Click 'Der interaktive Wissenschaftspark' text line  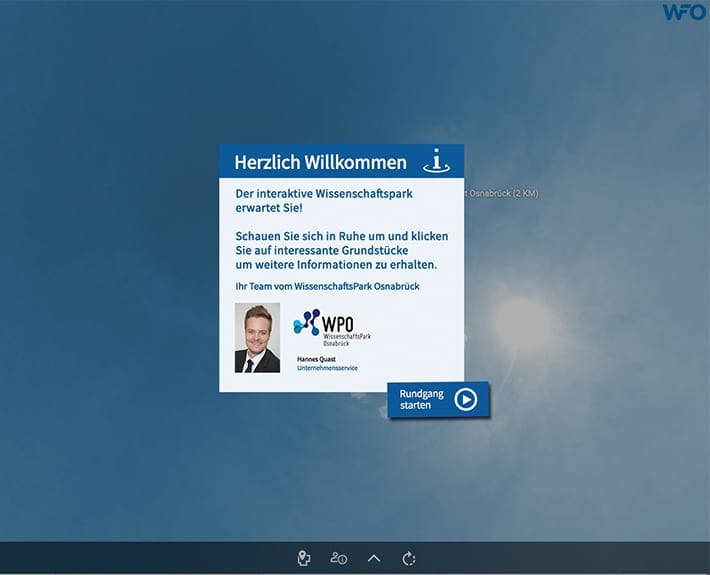point(324,193)
